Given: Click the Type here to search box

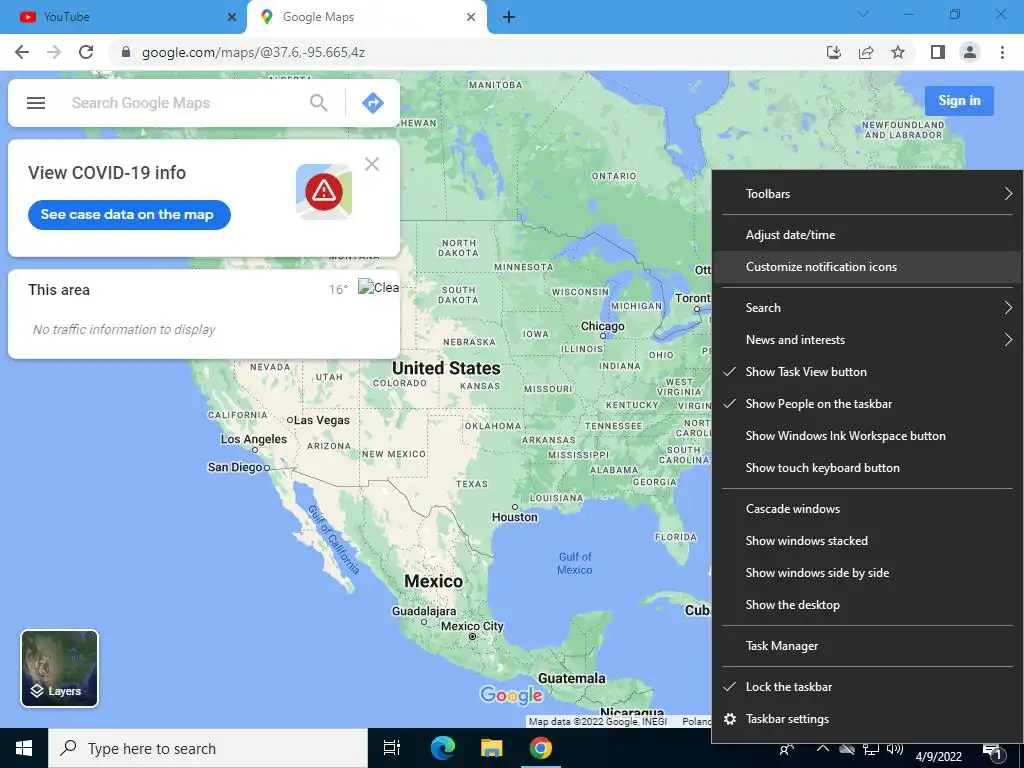Looking at the screenshot, I should (x=208, y=748).
